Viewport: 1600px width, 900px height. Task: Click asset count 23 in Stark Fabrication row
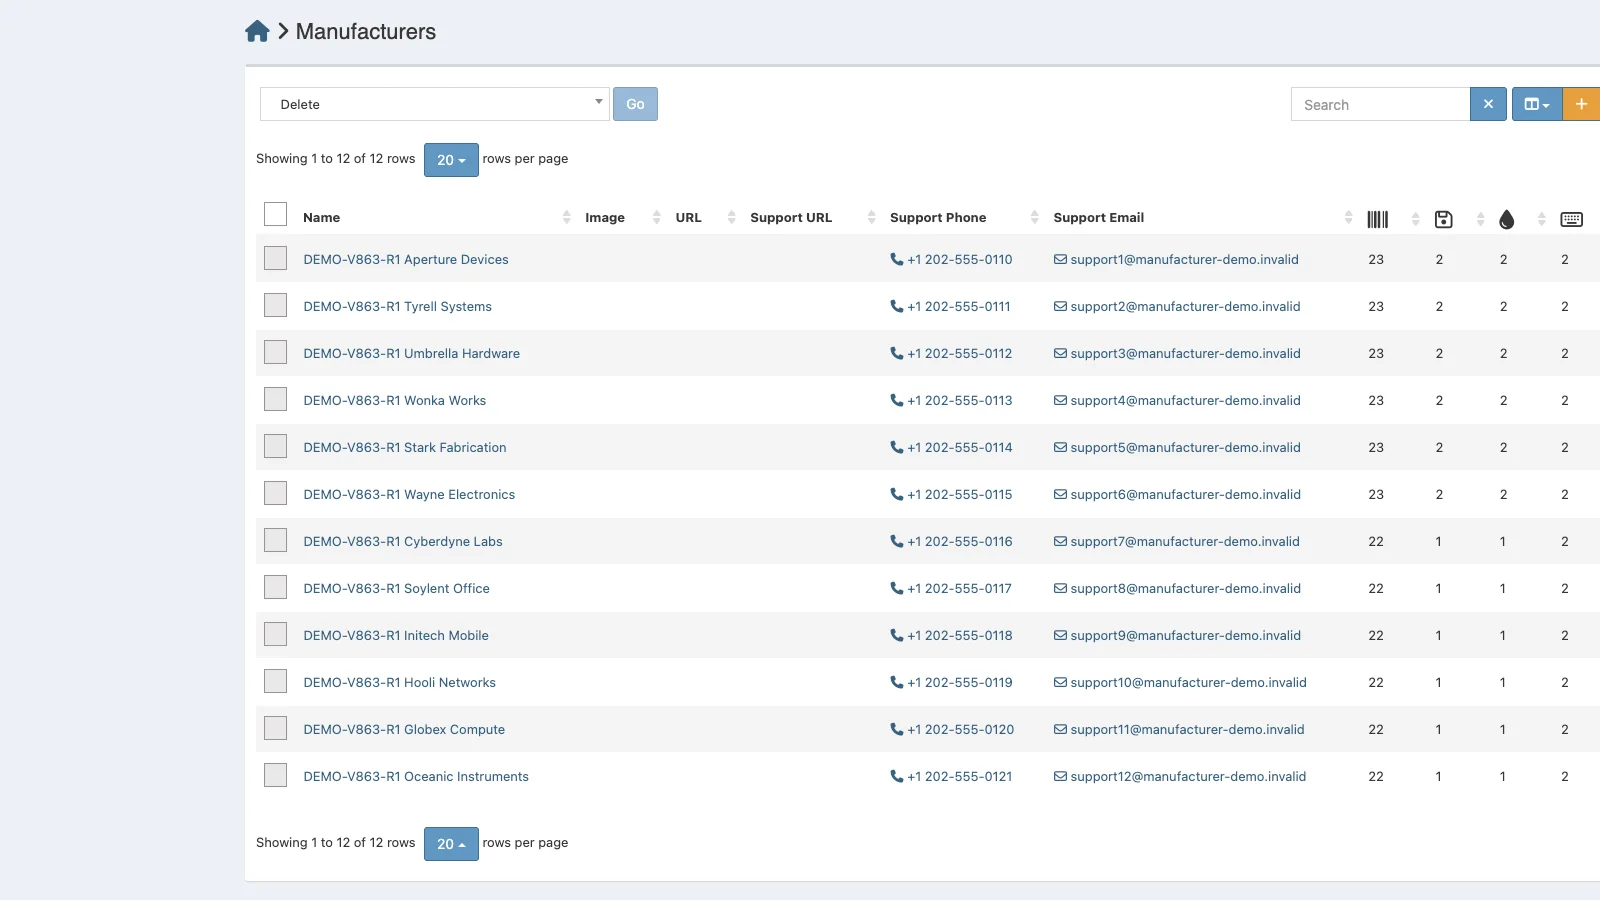coord(1376,447)
